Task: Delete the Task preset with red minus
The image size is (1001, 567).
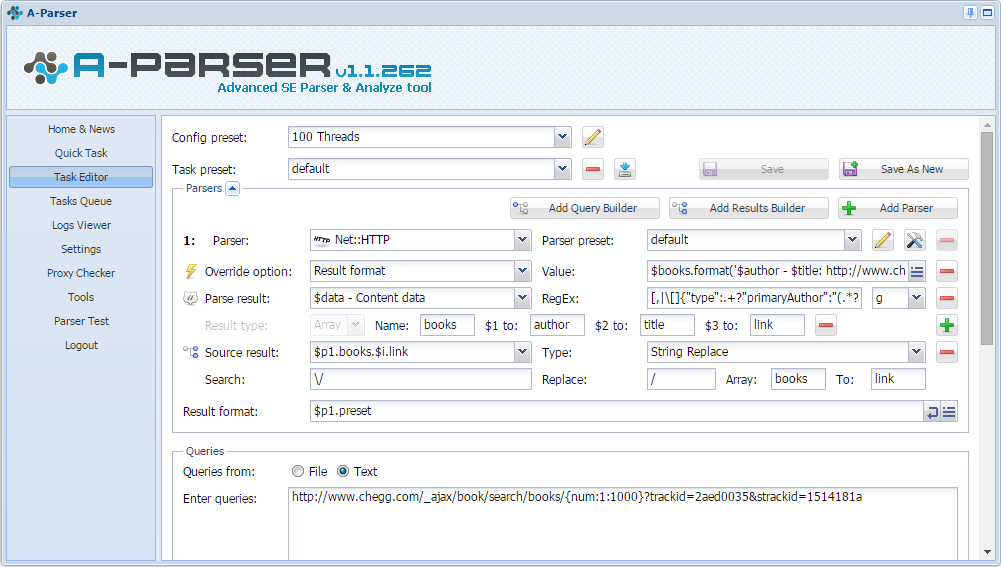Action: click(592, 169)
